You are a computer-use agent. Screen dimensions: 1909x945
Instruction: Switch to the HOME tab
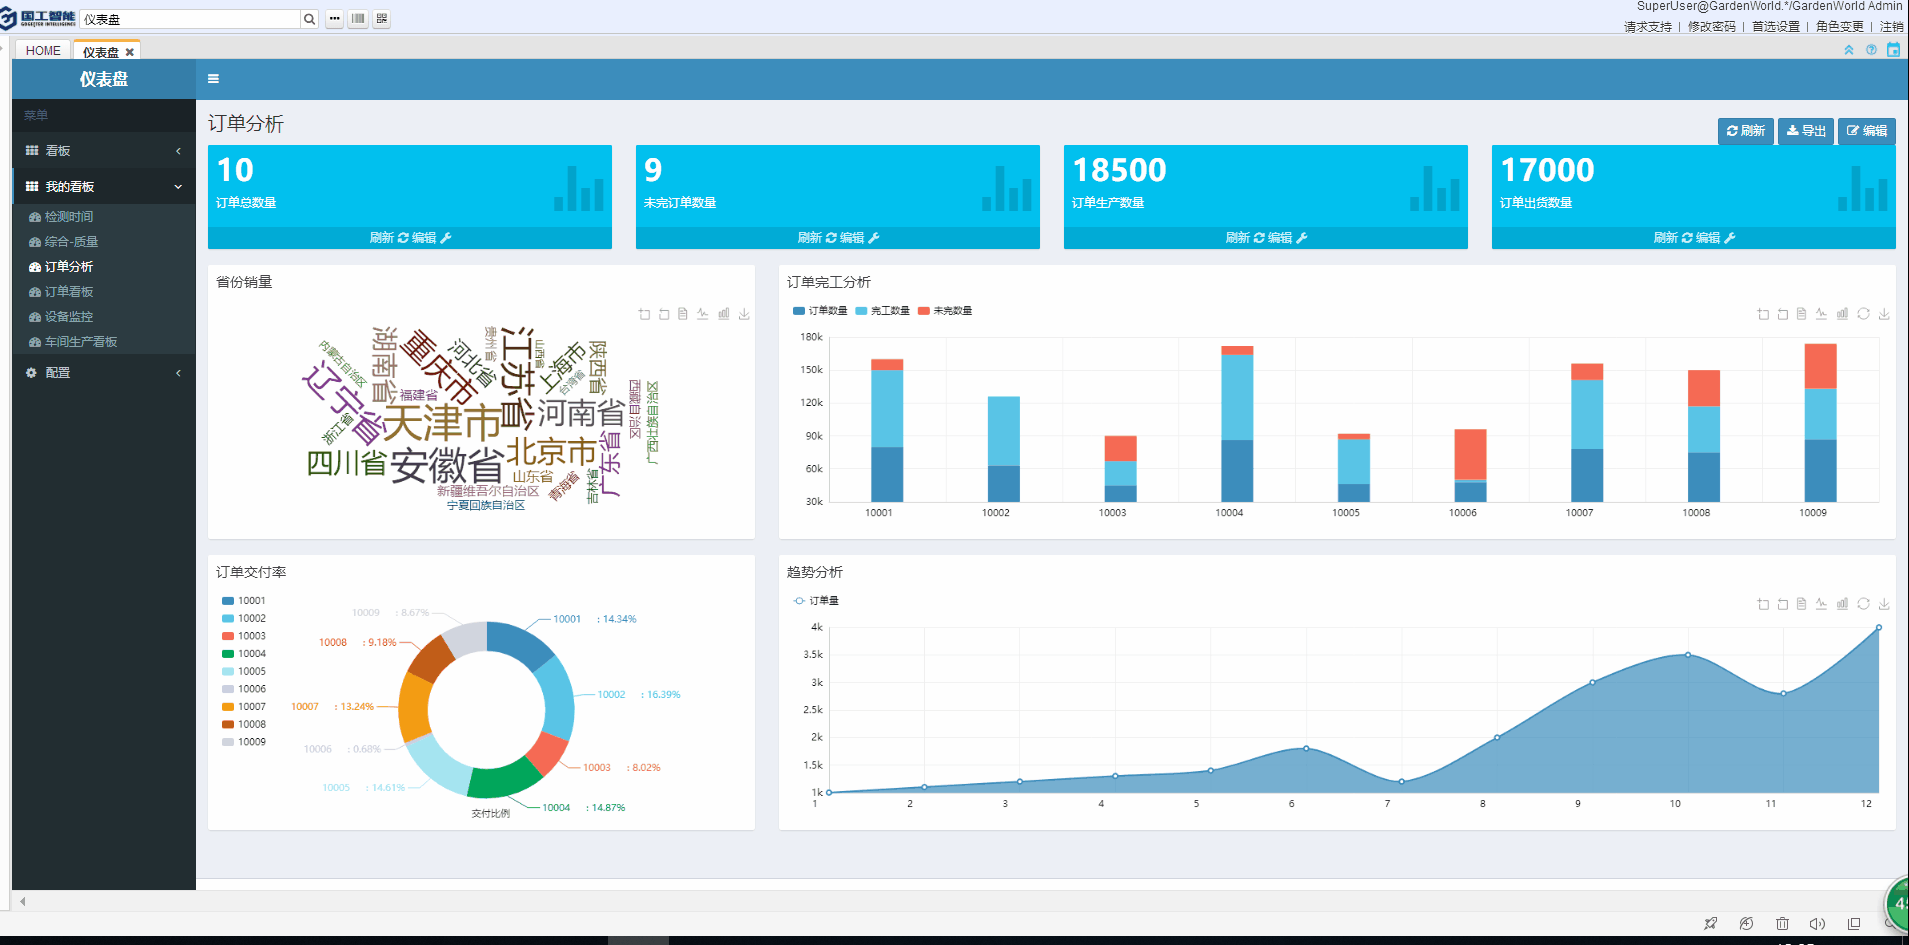tap(43, 51)
